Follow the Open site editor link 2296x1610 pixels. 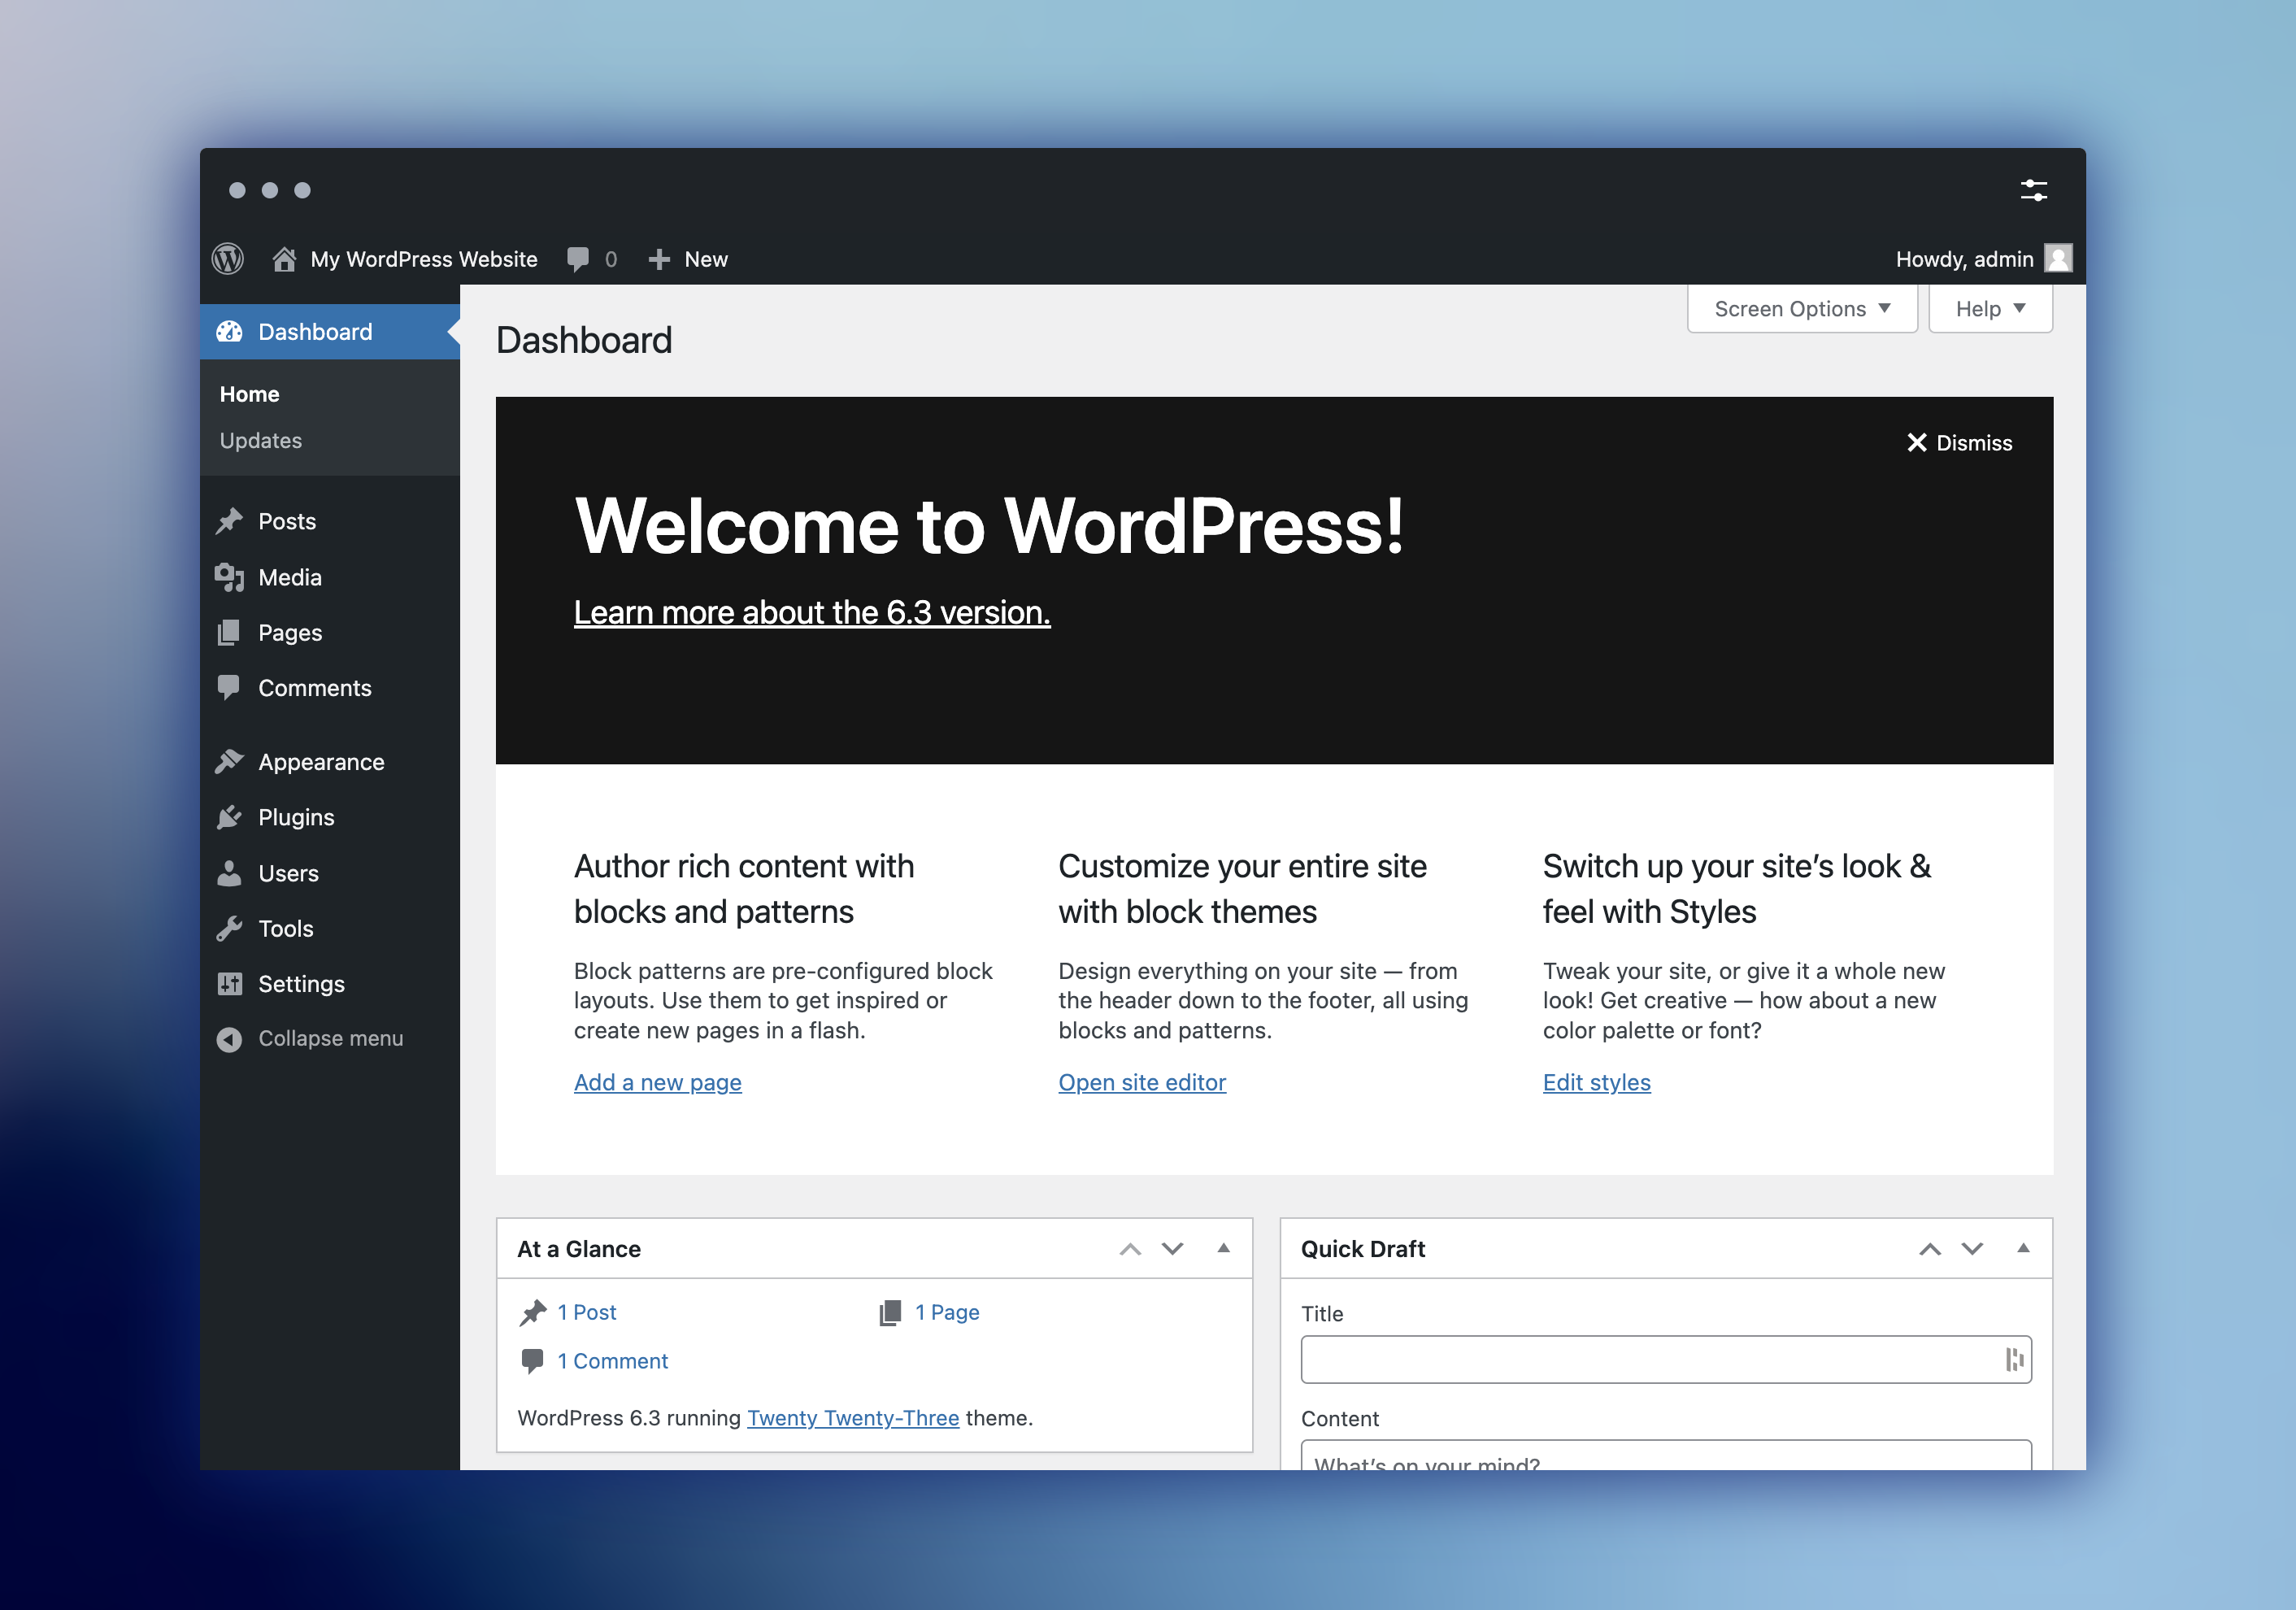click(x=1141, y=1082)
